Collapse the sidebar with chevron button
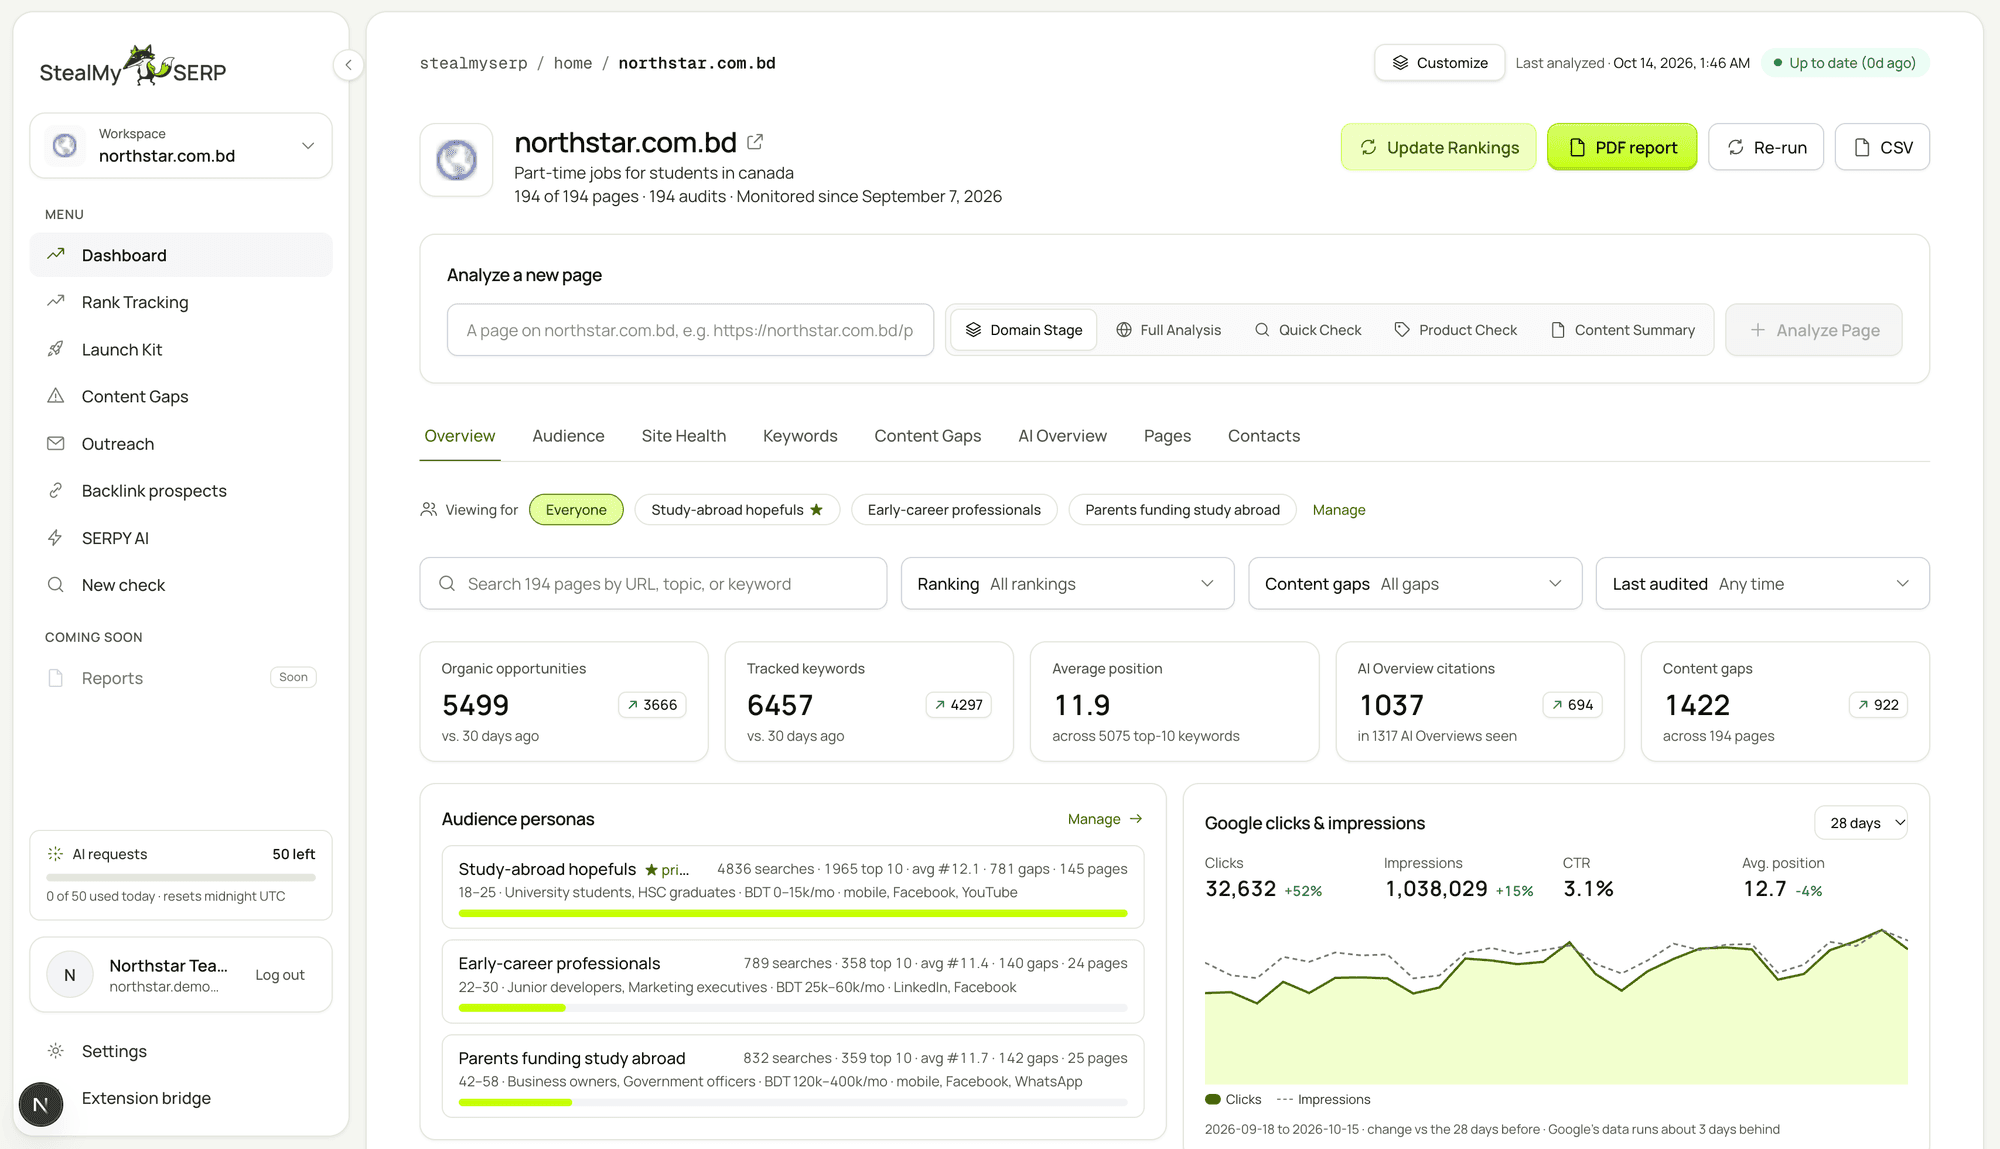The height and width of the screenshot is (1149, 2000). tap(348, 65)
